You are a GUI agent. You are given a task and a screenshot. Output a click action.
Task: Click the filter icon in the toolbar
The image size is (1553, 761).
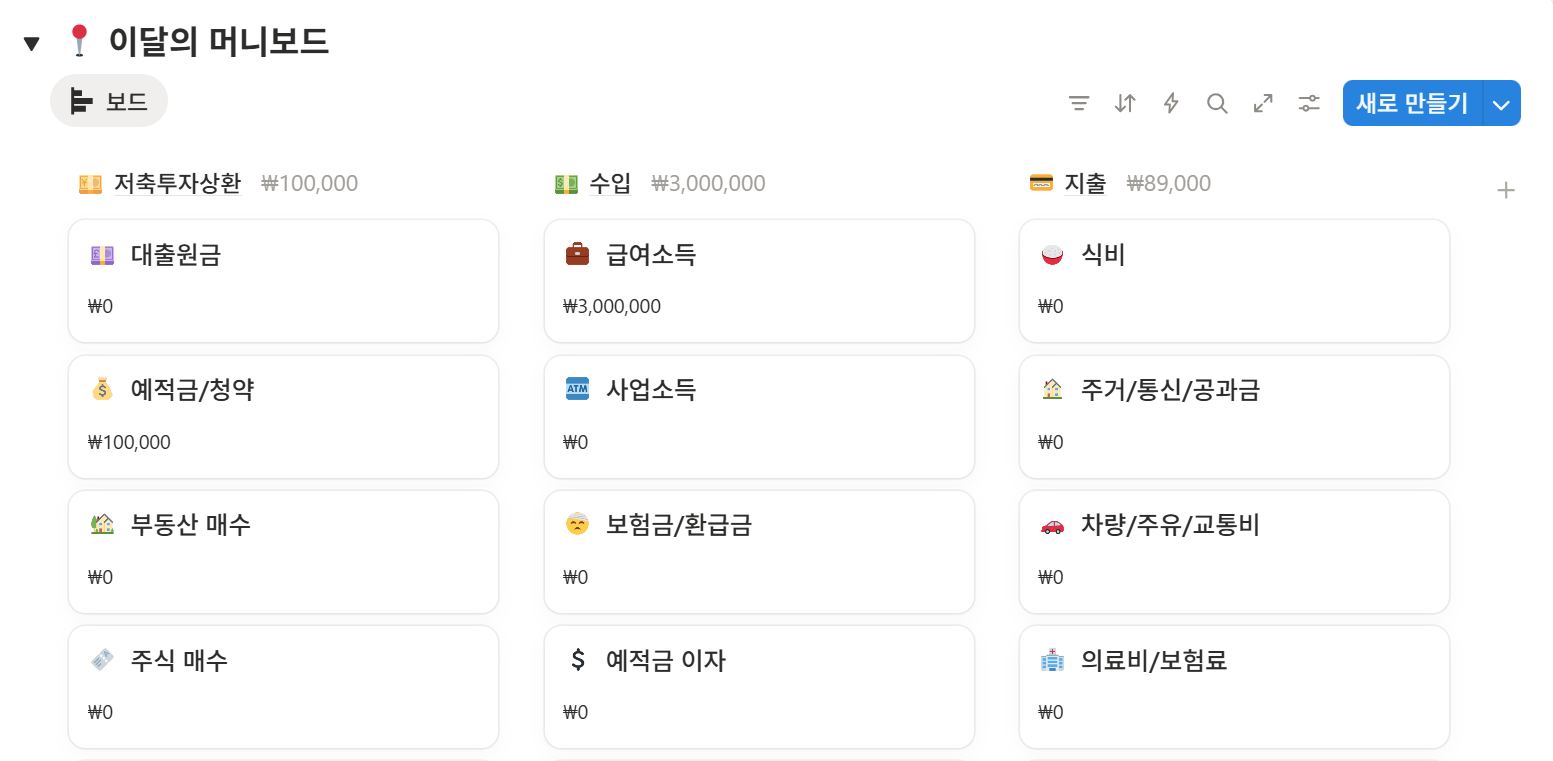[1078, 103]
